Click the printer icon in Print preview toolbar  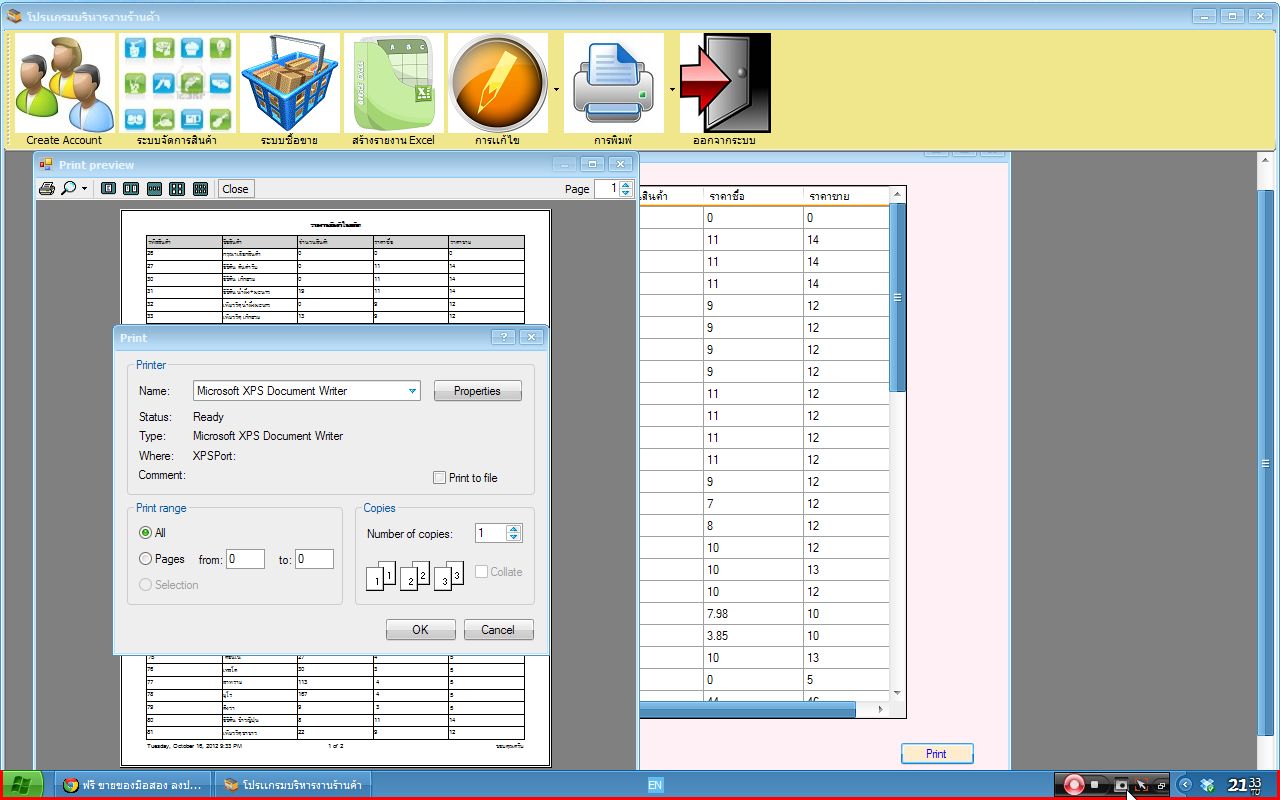[x=47, y=188]
